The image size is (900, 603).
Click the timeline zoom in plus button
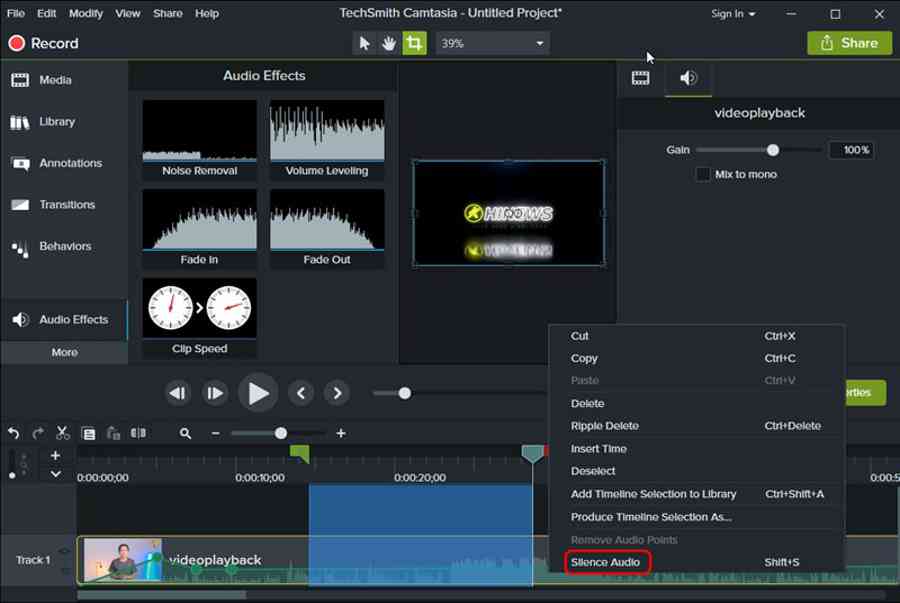[x=341, y=433]
